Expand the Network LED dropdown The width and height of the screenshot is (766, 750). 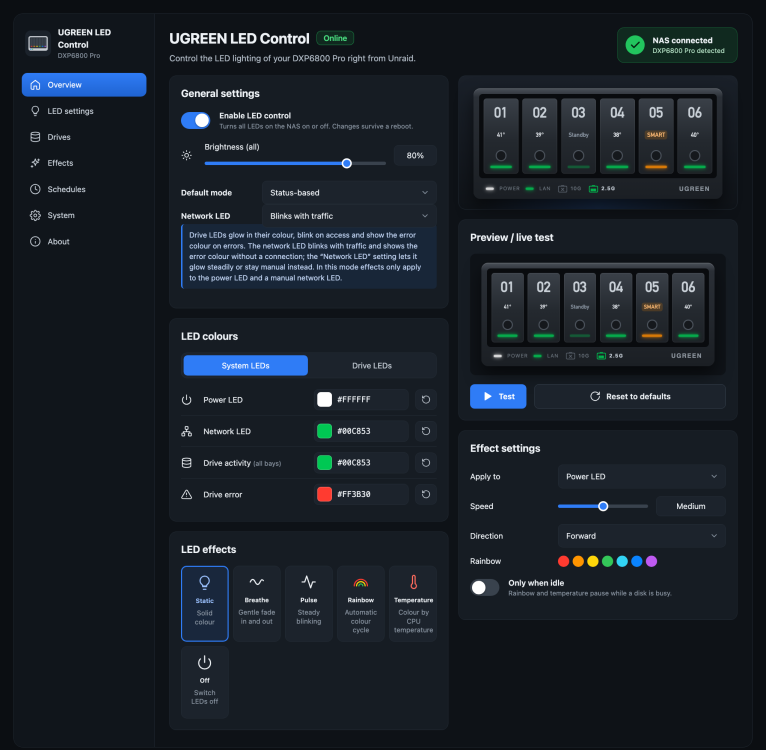[x=349, y=215]
